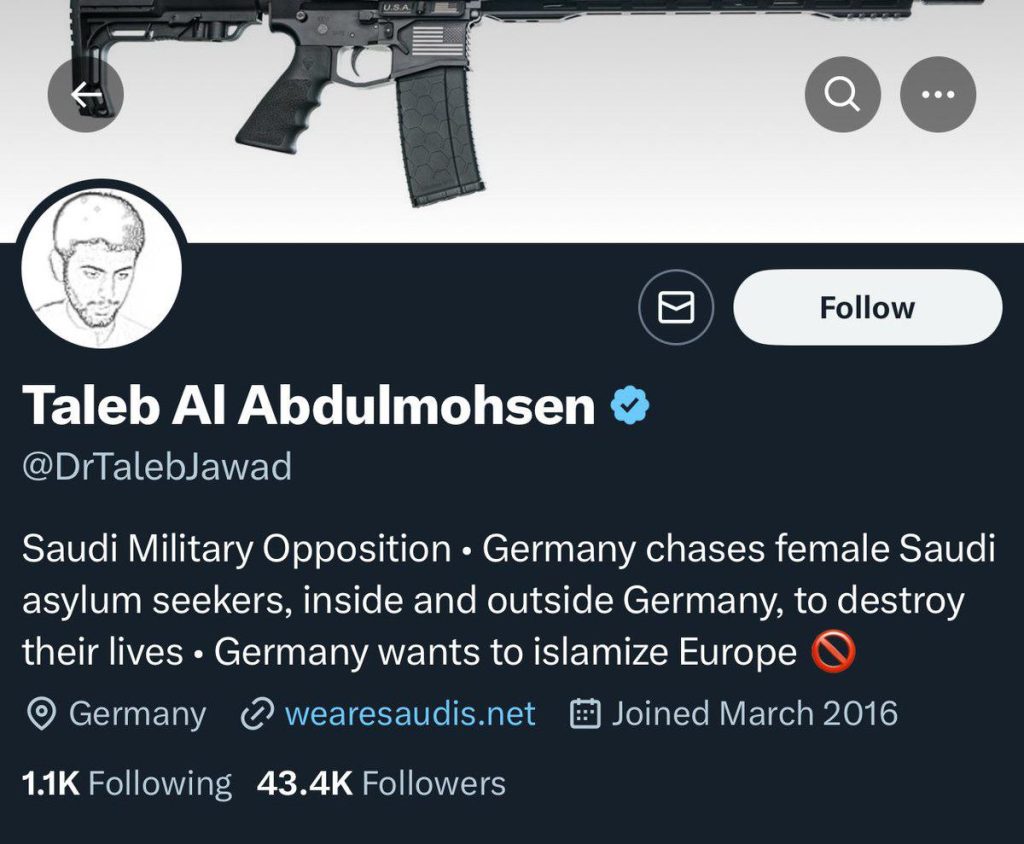Viewport: 1024px width, 844px height.
Task: Click the display name Taleb Al Abdulmohsen
Action: tap(308, 406)
